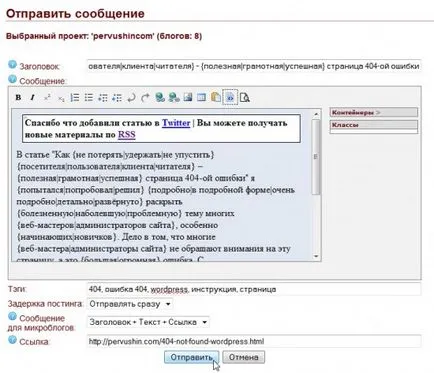Viewport: 434px width, 373px height.
Task: Remove a hyperlink using the unlink icon
Action: point(174,97)
